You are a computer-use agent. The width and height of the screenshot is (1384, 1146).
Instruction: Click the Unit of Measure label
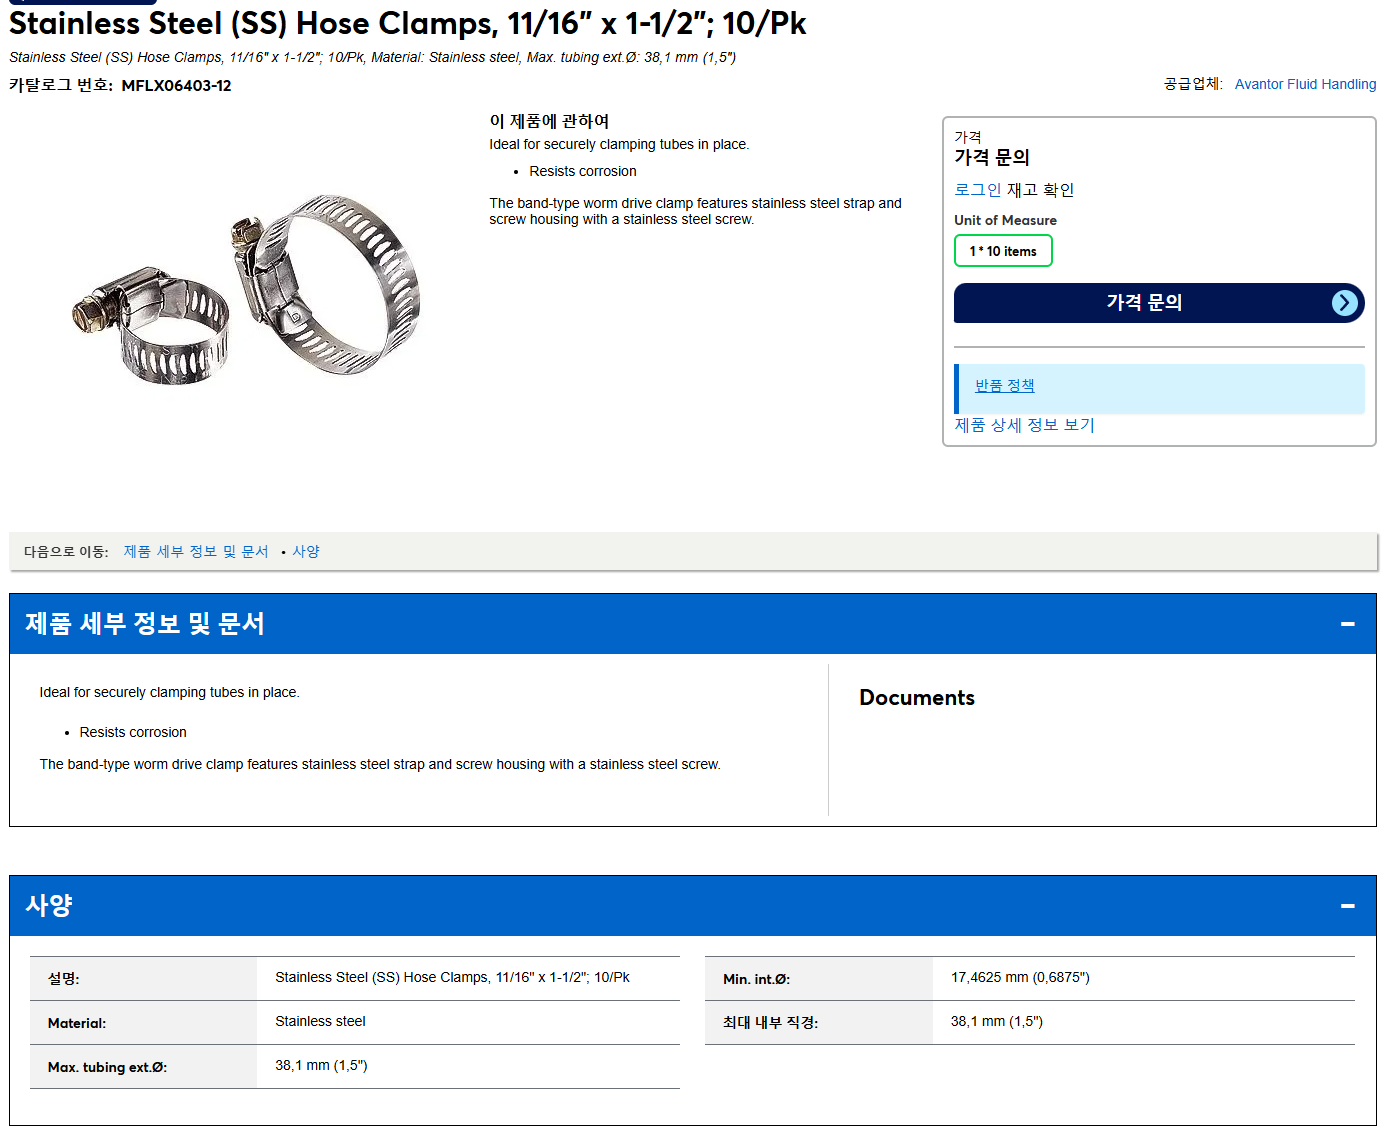(1005, 220)
